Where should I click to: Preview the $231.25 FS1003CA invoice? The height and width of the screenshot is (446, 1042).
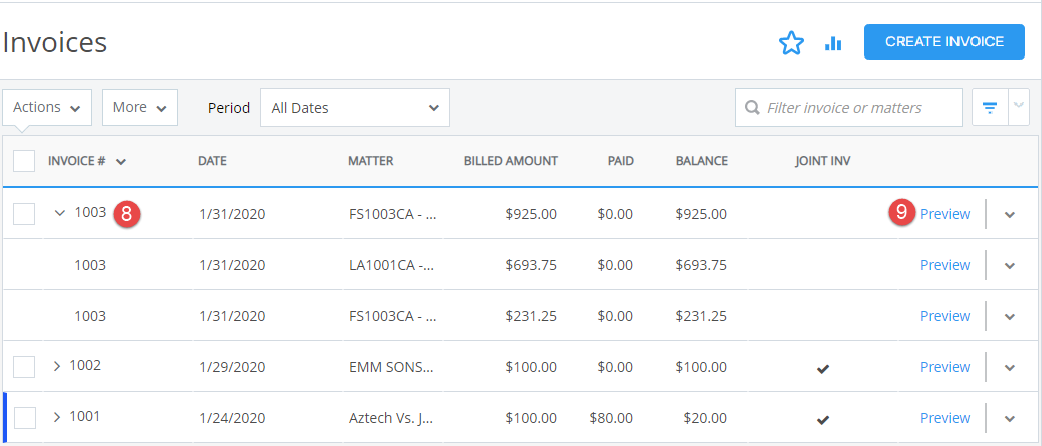(x=945, y=316)
